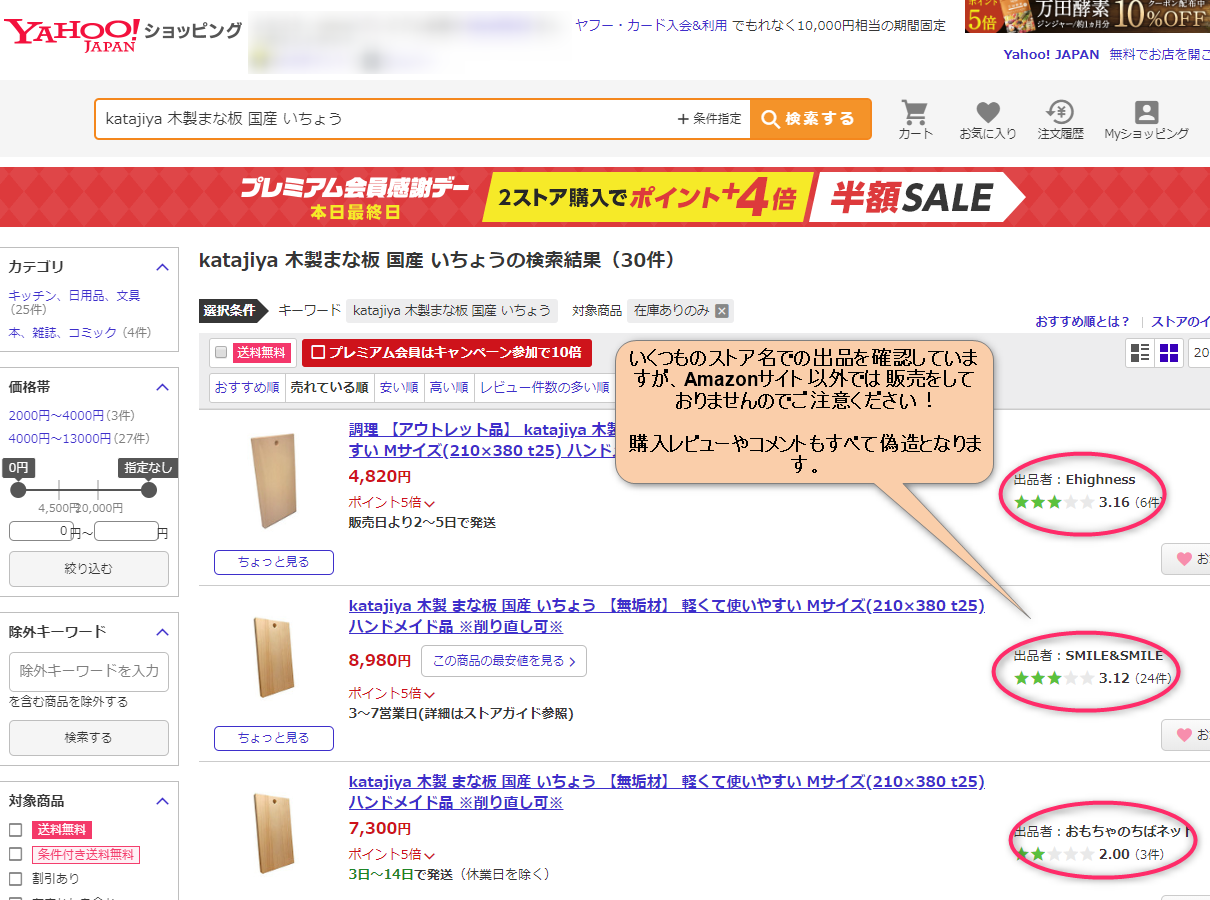Open the 7,300円 katajiya 木製 まな板 product title

click(666, 792)
